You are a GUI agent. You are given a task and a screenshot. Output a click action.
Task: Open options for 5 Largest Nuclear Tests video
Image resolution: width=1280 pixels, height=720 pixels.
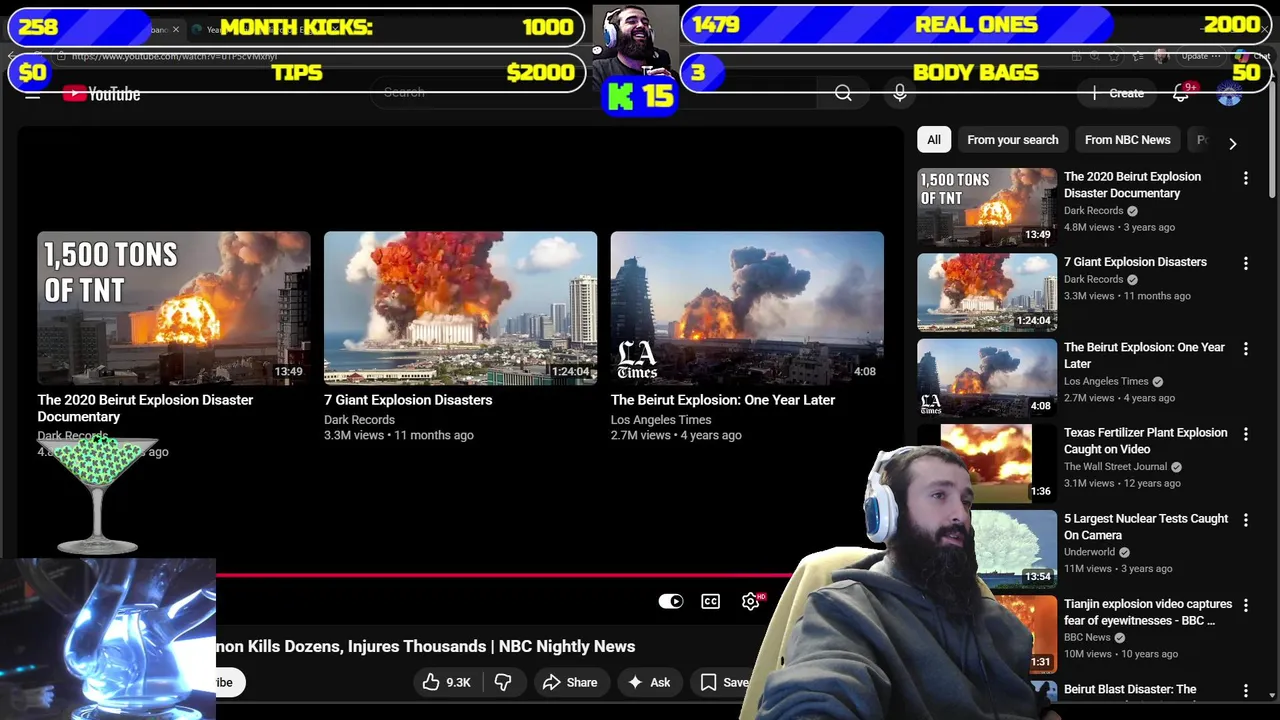click(x=1245, y=520)
